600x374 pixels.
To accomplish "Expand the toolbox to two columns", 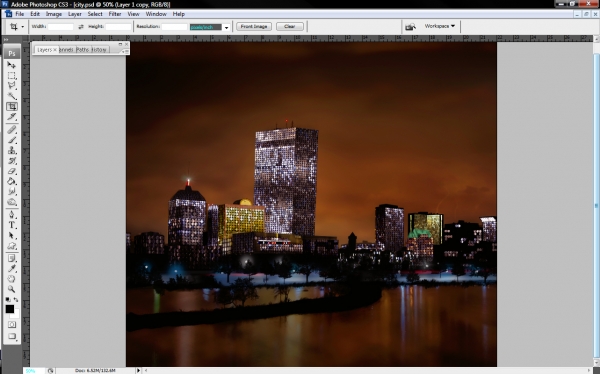I will [x=6, y=39].
